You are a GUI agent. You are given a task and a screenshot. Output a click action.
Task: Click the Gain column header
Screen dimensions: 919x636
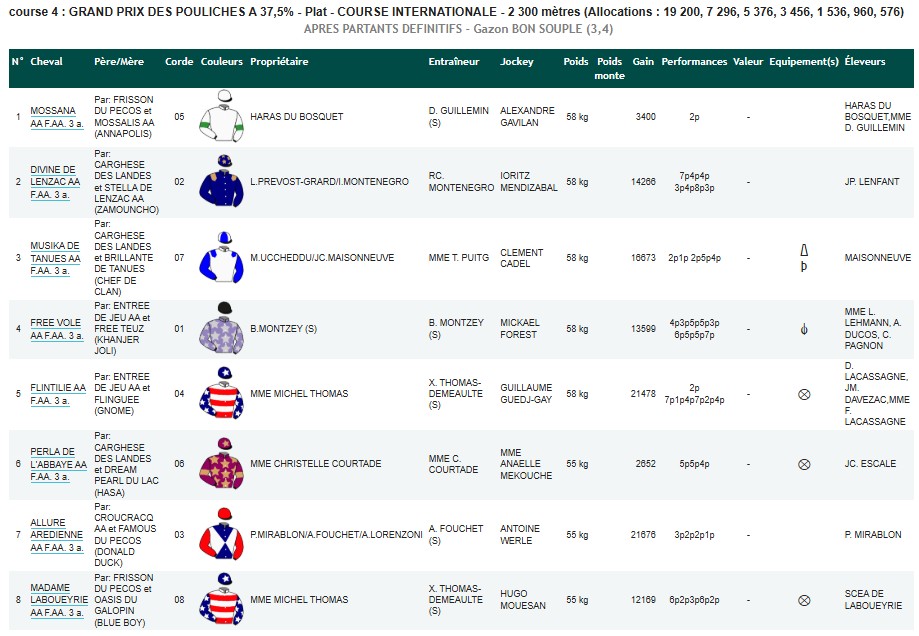coord(643,62)
